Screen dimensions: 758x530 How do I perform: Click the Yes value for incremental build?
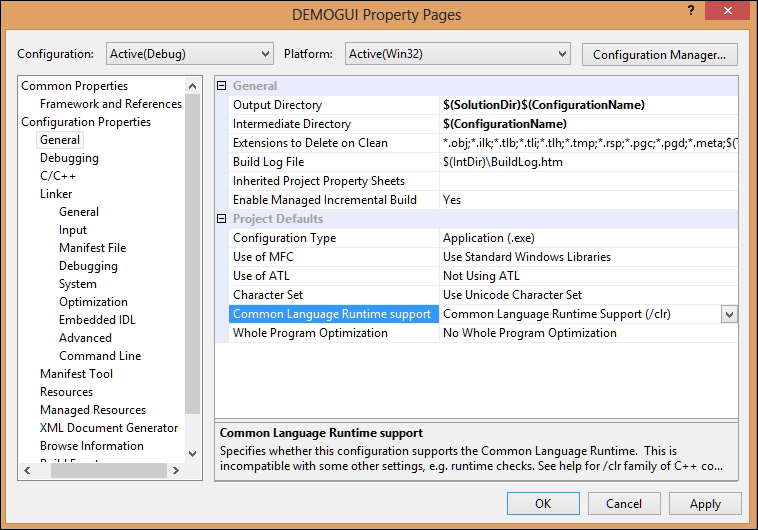click(452, 200)
